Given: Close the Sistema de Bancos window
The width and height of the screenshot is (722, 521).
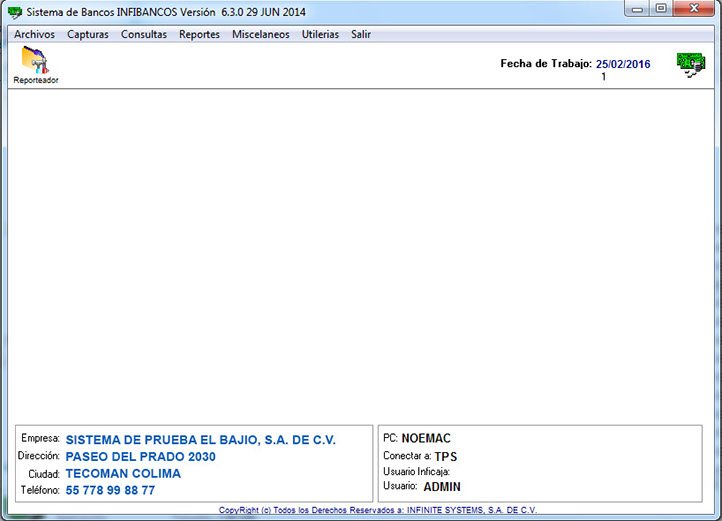Looking at the screenshot, I should point(692,9).
